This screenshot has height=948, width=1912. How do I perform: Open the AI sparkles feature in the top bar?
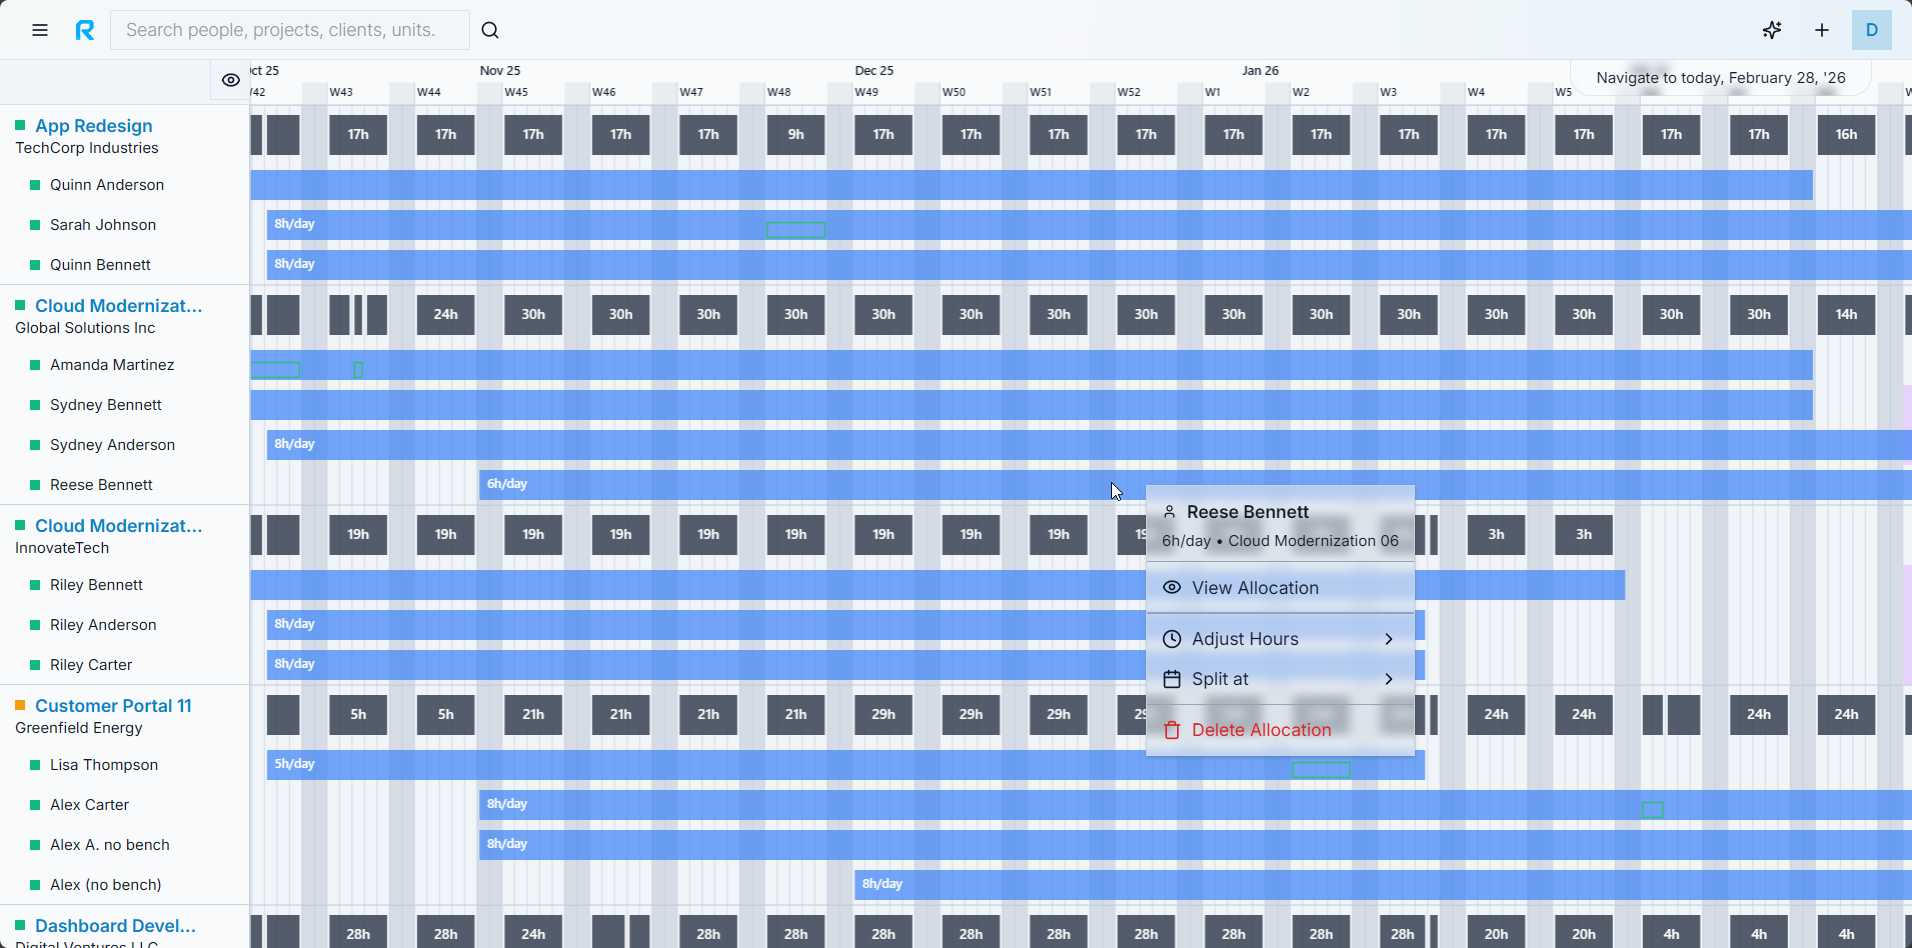pyautogui.click(x=1772, y=30)
